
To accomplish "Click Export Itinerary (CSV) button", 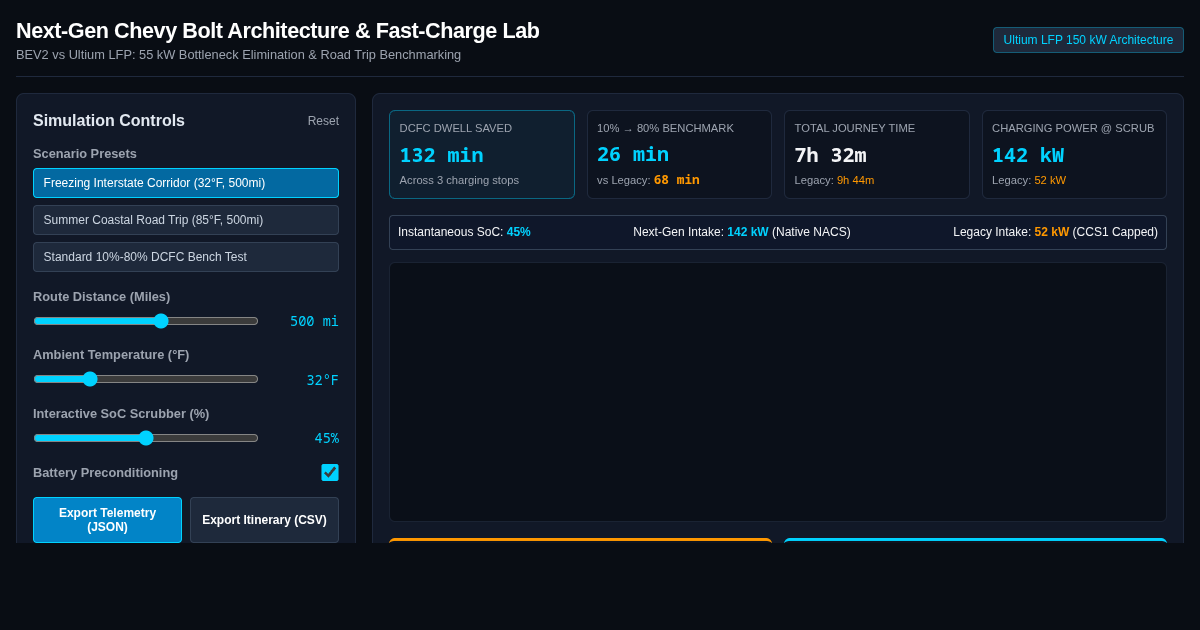I will coord(264,520).
